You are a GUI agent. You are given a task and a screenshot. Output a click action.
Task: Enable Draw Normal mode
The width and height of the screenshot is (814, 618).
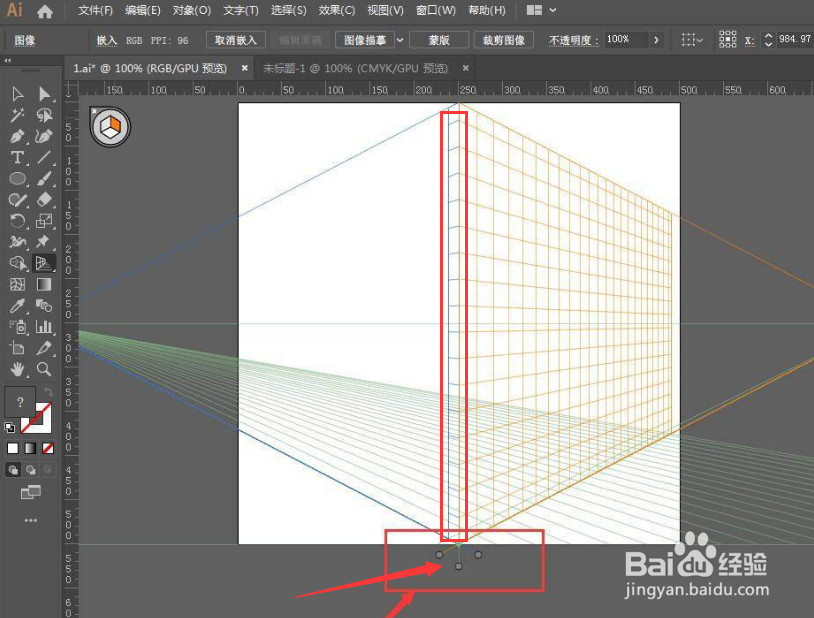(x=13, y=470)
